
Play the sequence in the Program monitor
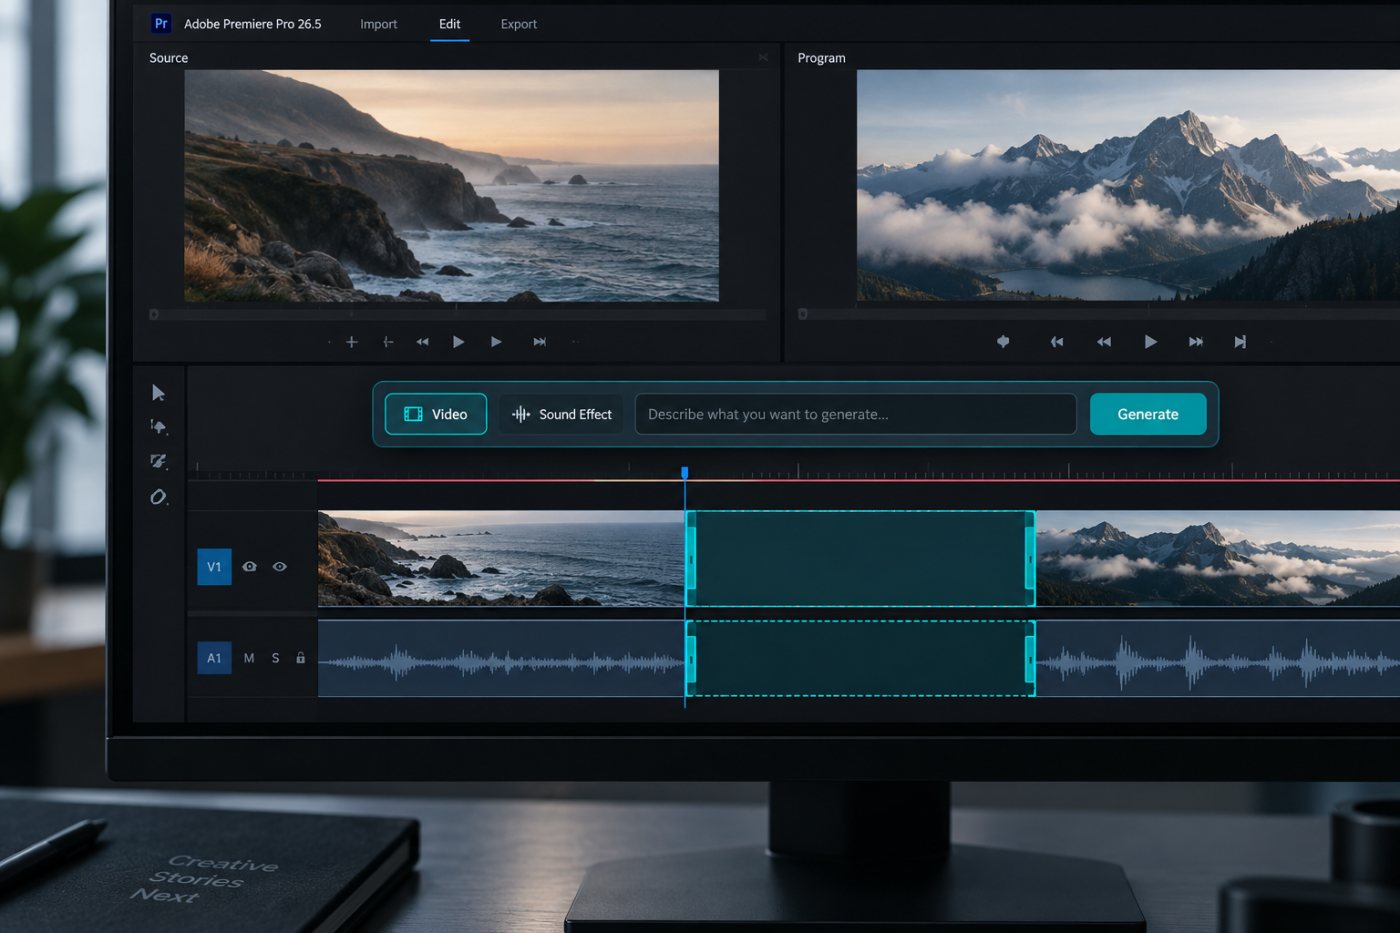click(1151, 342)
